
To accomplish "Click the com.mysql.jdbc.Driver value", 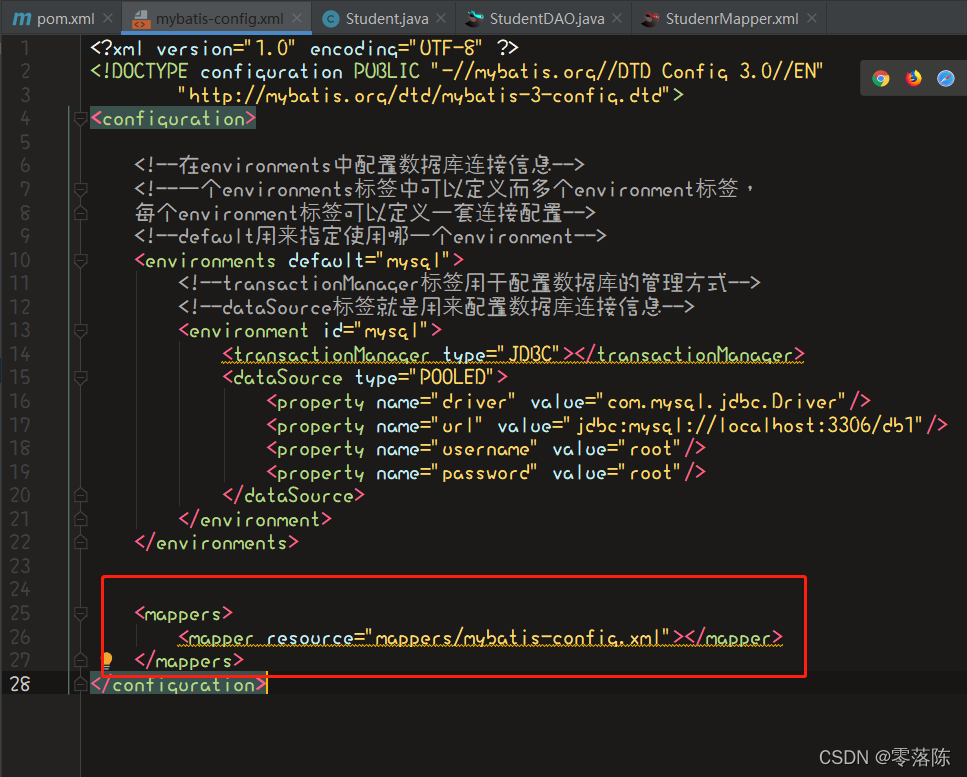I will pos(726,401).
